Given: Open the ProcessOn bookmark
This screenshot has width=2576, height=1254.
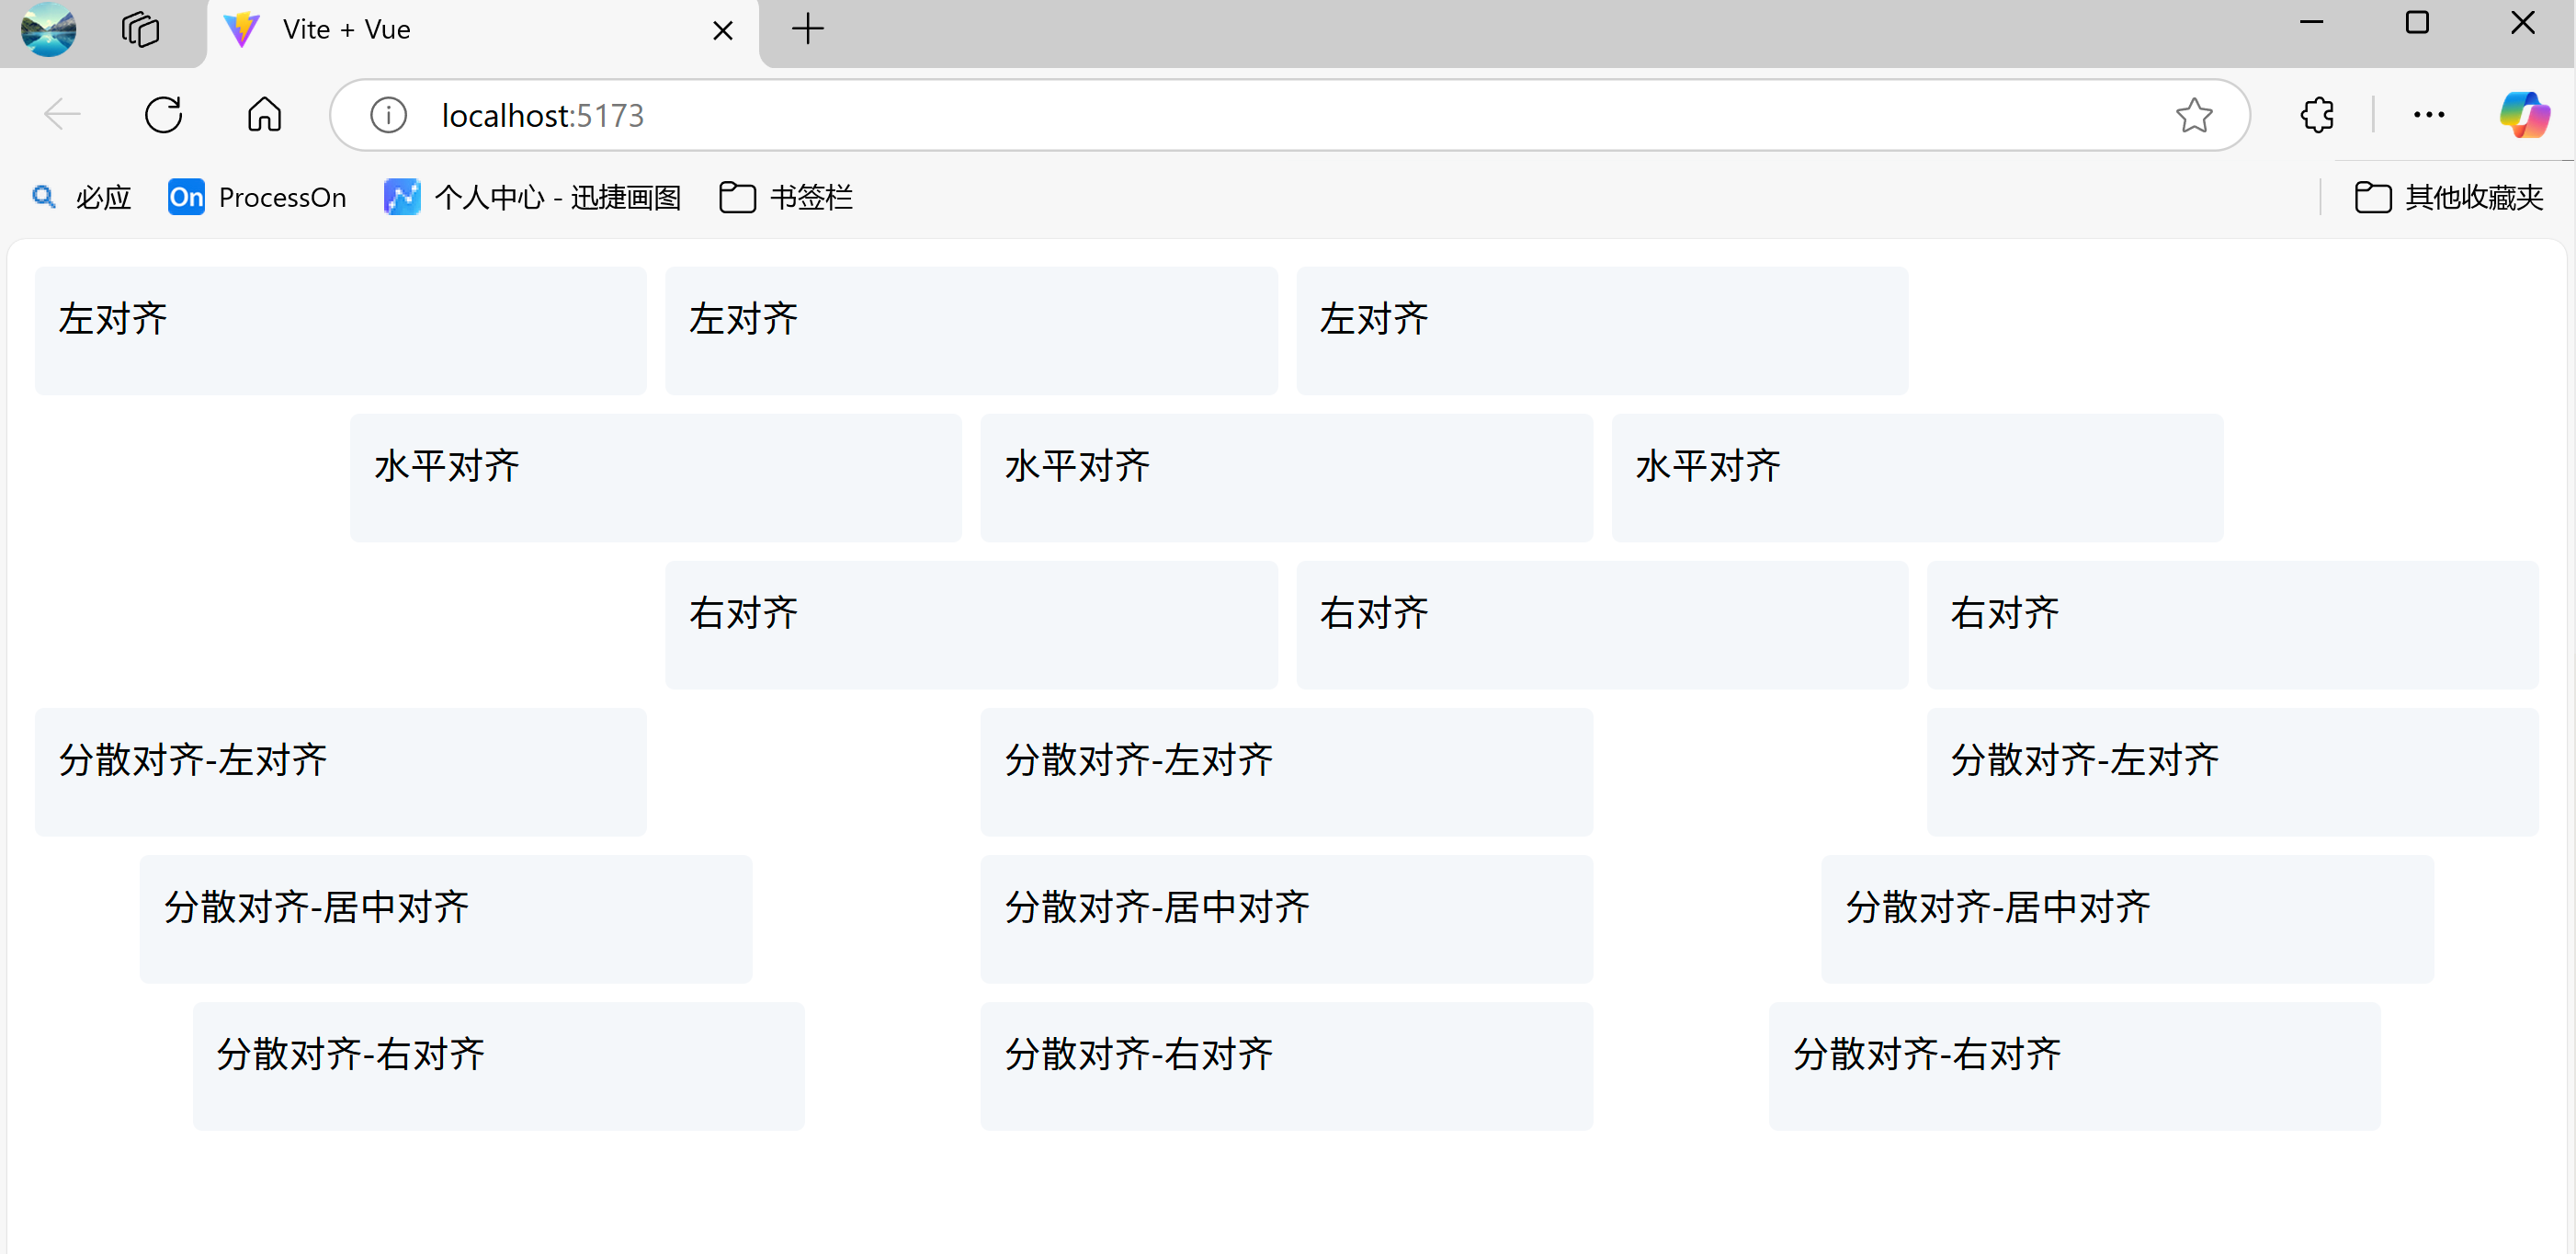Looking at the screenshot, I should [x=257, y=197].
